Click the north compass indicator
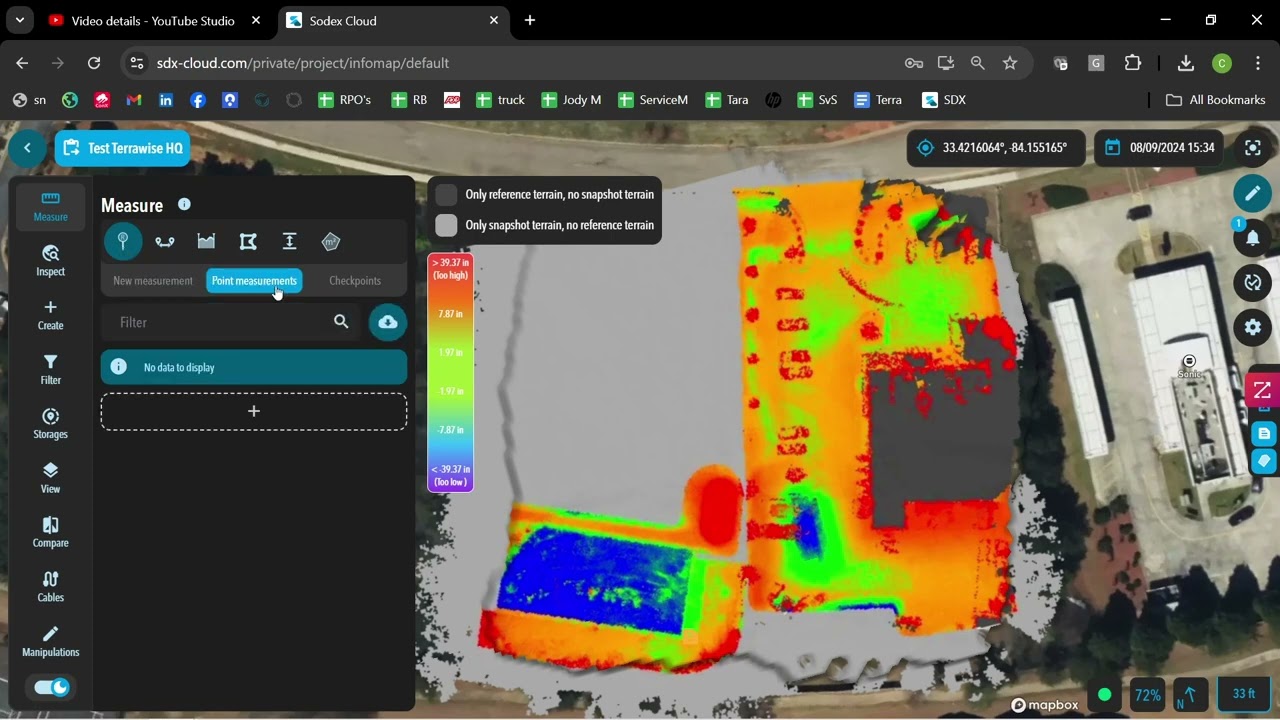The height and width of the screenshot is (720, 1280). [1190, 694]
